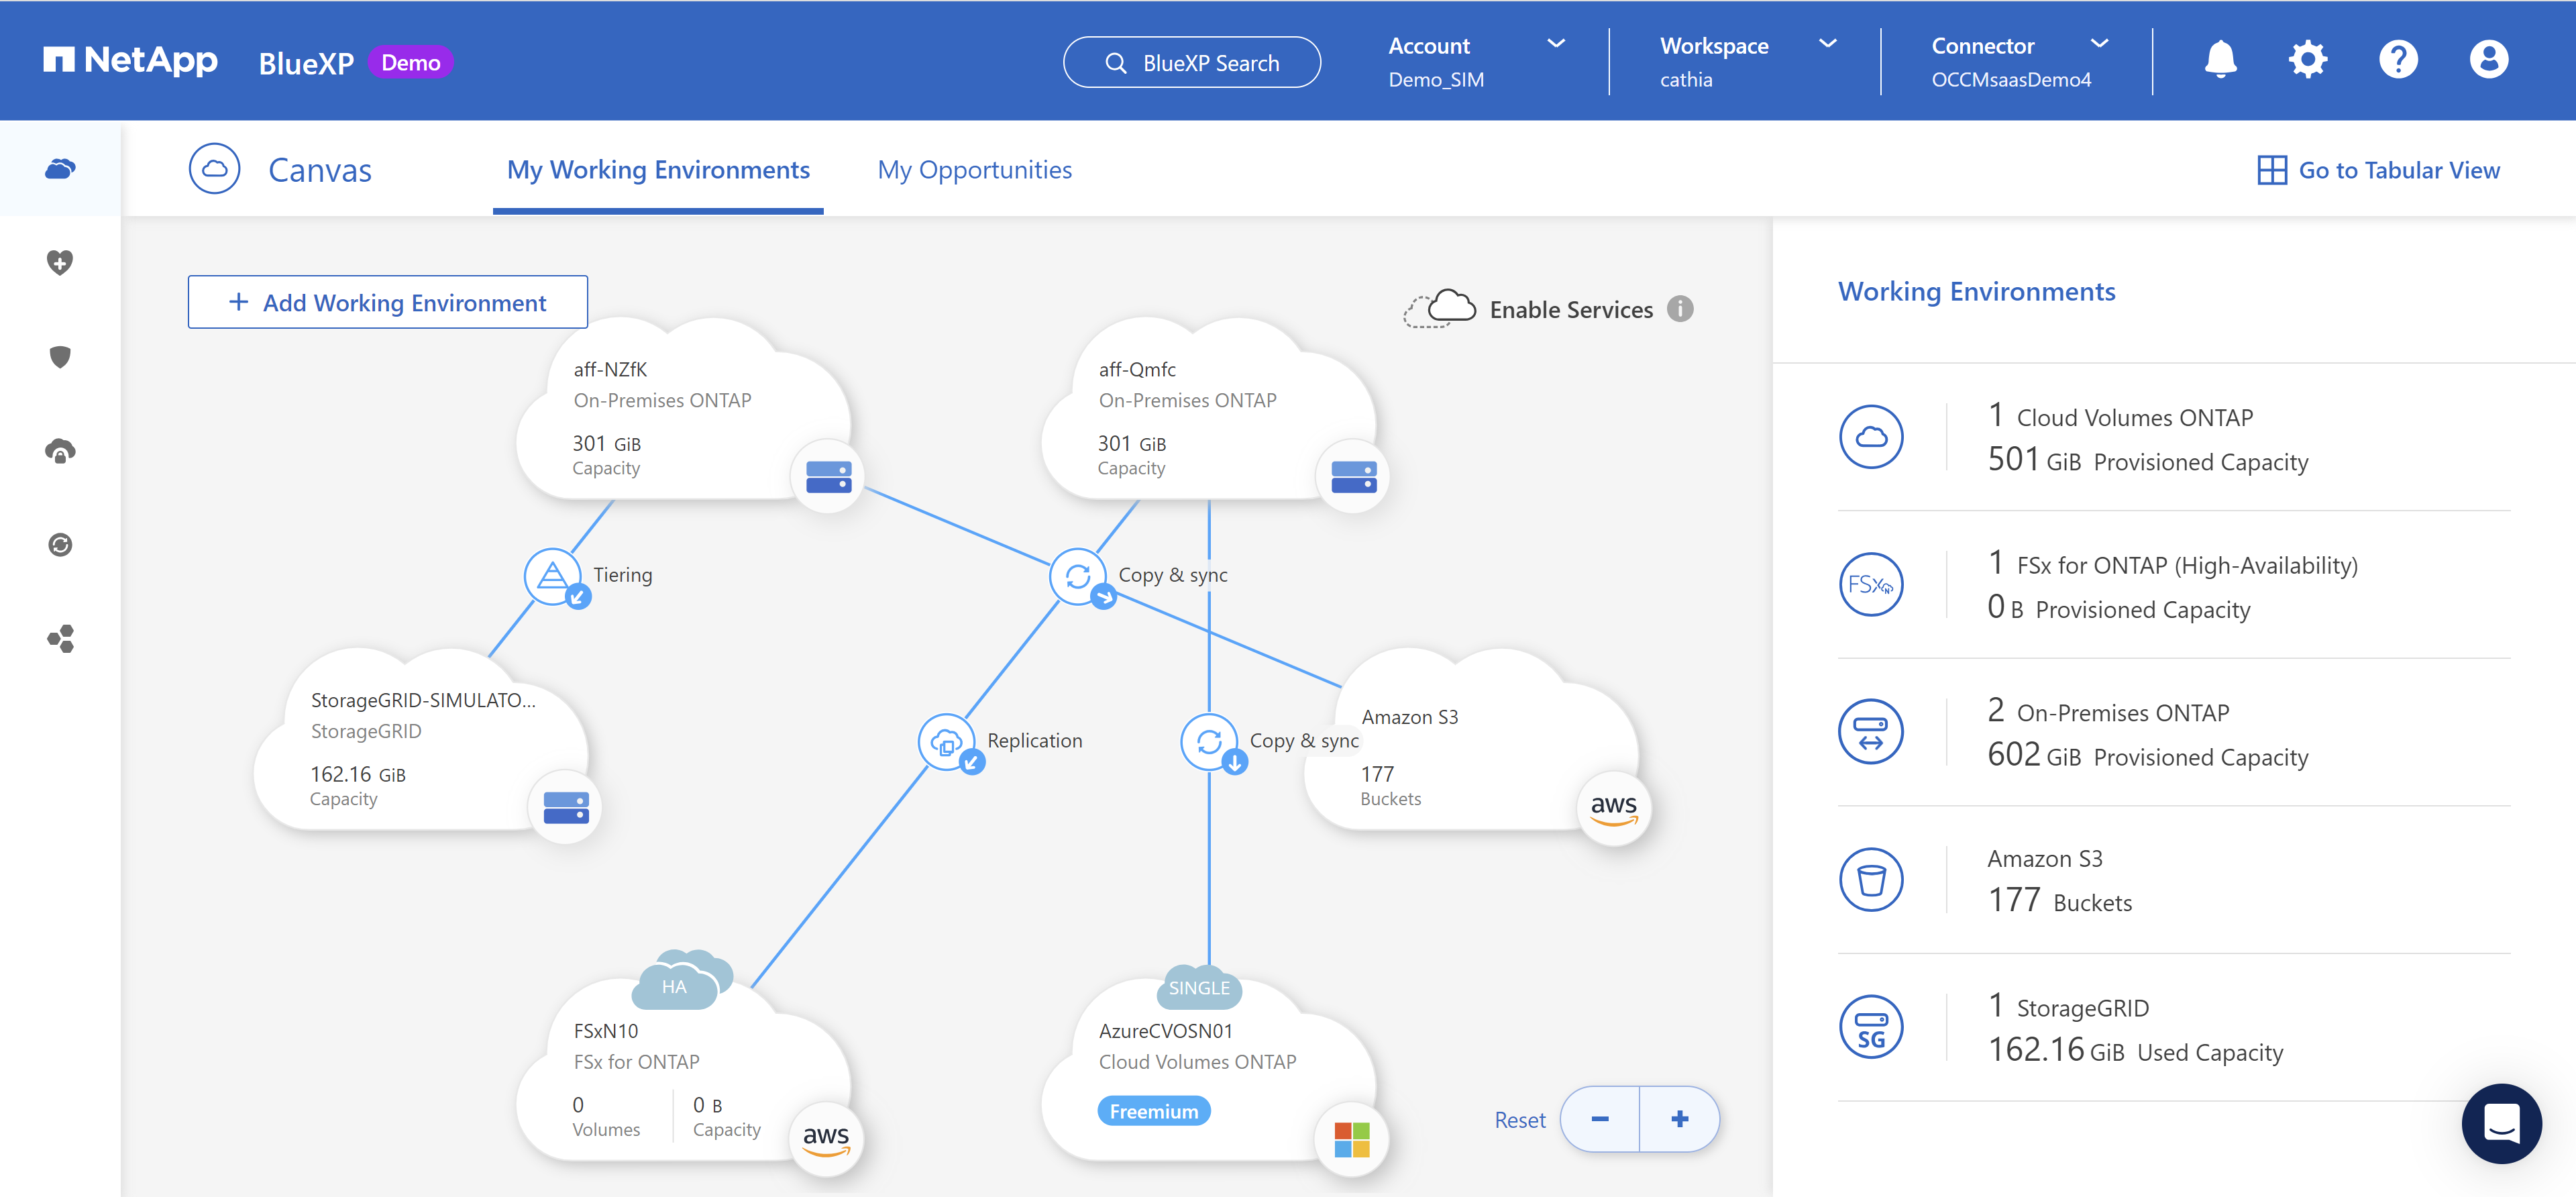The width and height of the screenshot is (2576, 1197).
Task: Click Add Working Environment button
Action: point(388,302)
